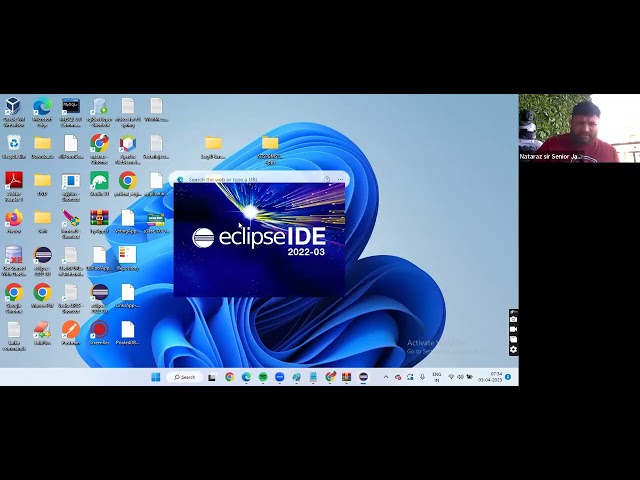Switch to Eclipse IDE in the taskbar
The image size is (640, 480).
click(363, 377)
